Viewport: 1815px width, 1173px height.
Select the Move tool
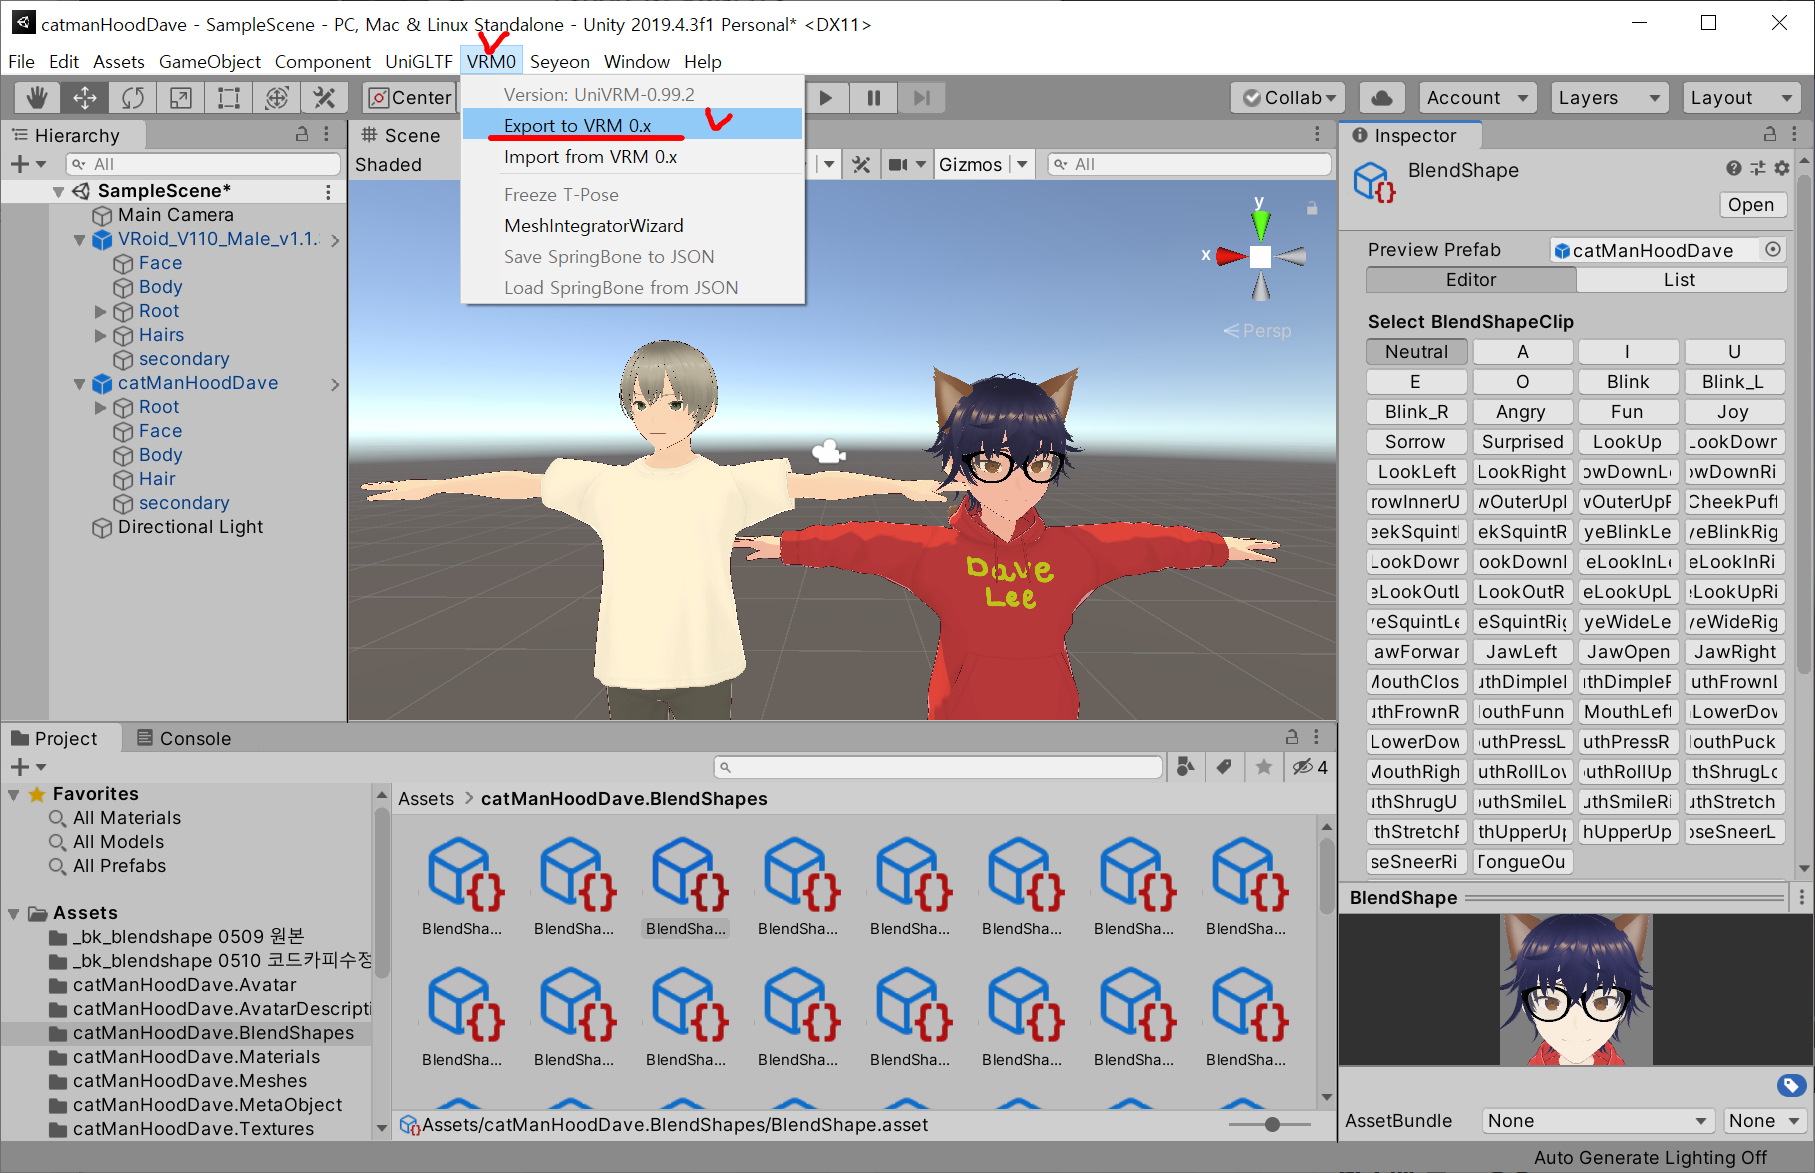point(84,97)
